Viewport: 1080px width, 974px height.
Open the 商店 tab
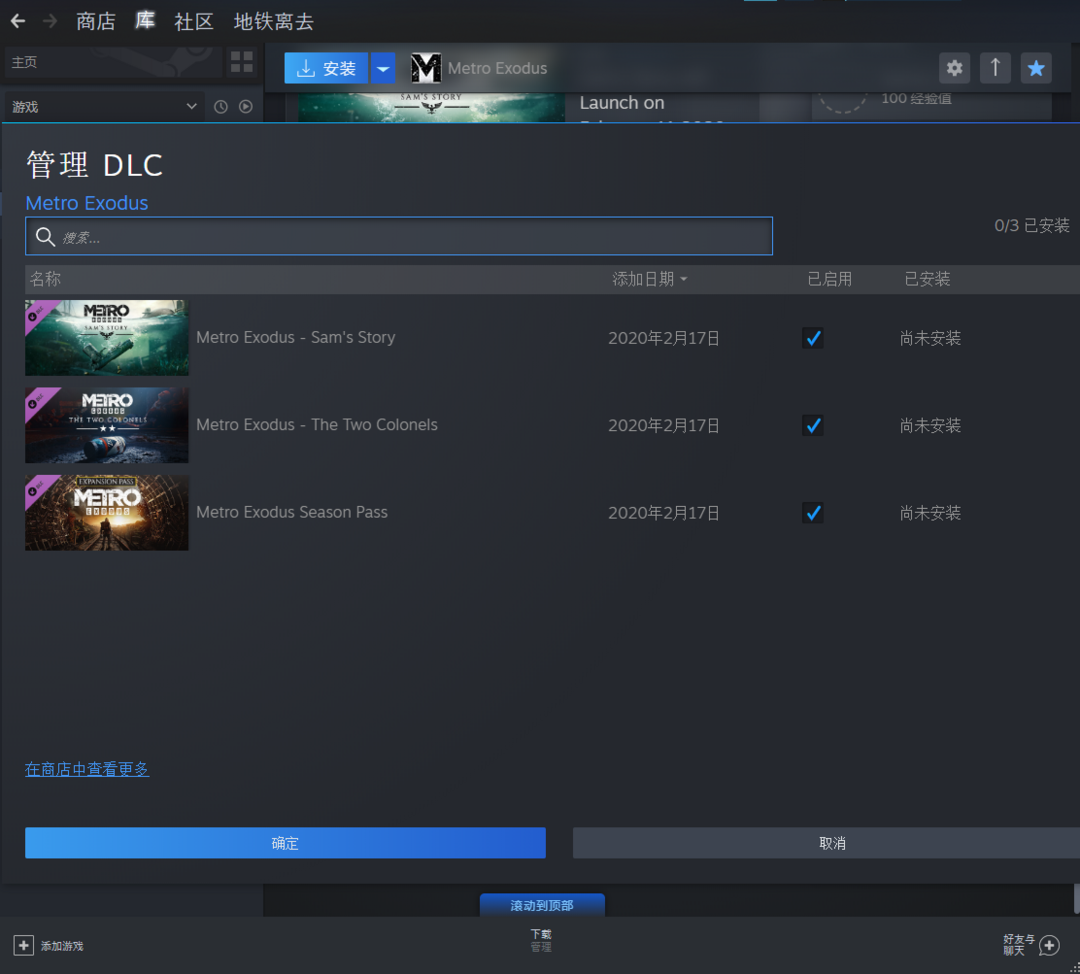[96, 21]
